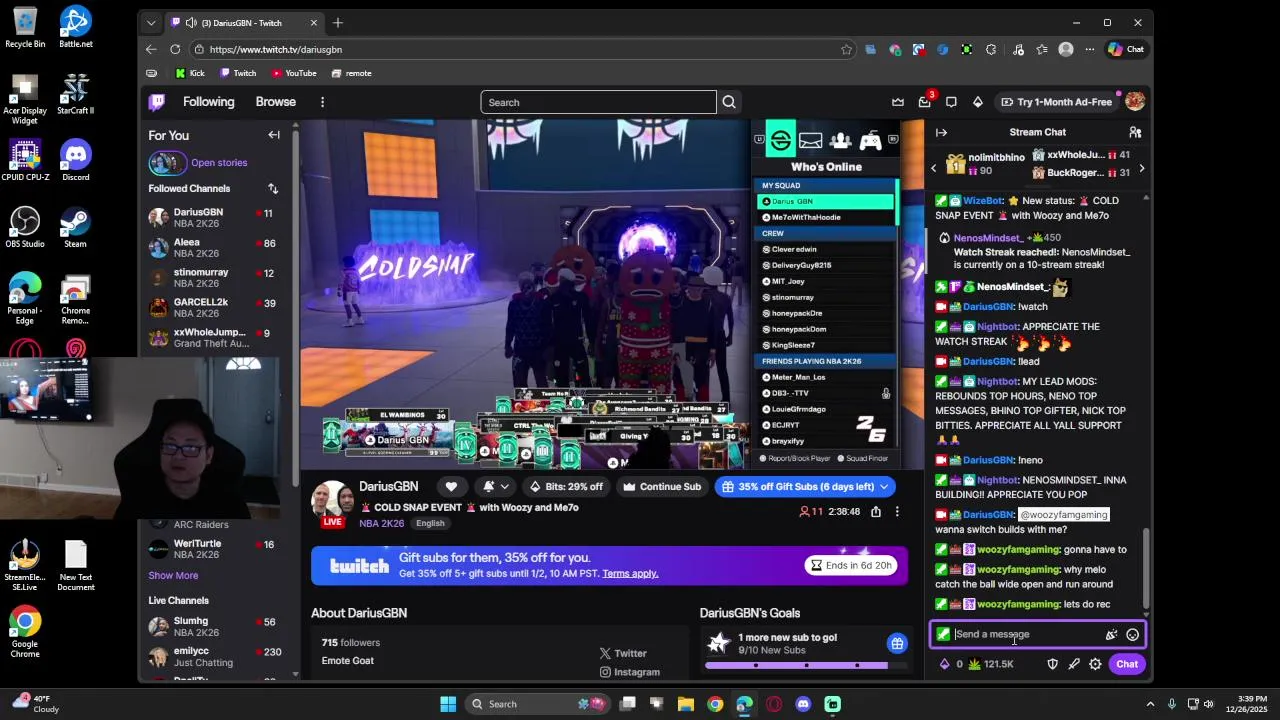Open the Terms apply link
The height and width of the screenshot is (720, 1280).
(630, 573)
